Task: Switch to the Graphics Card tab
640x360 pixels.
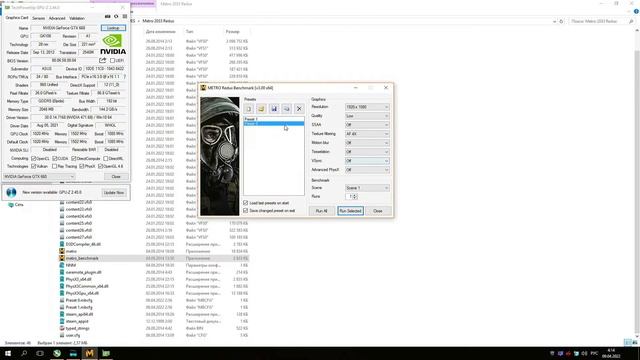Action: click(17, 18)
